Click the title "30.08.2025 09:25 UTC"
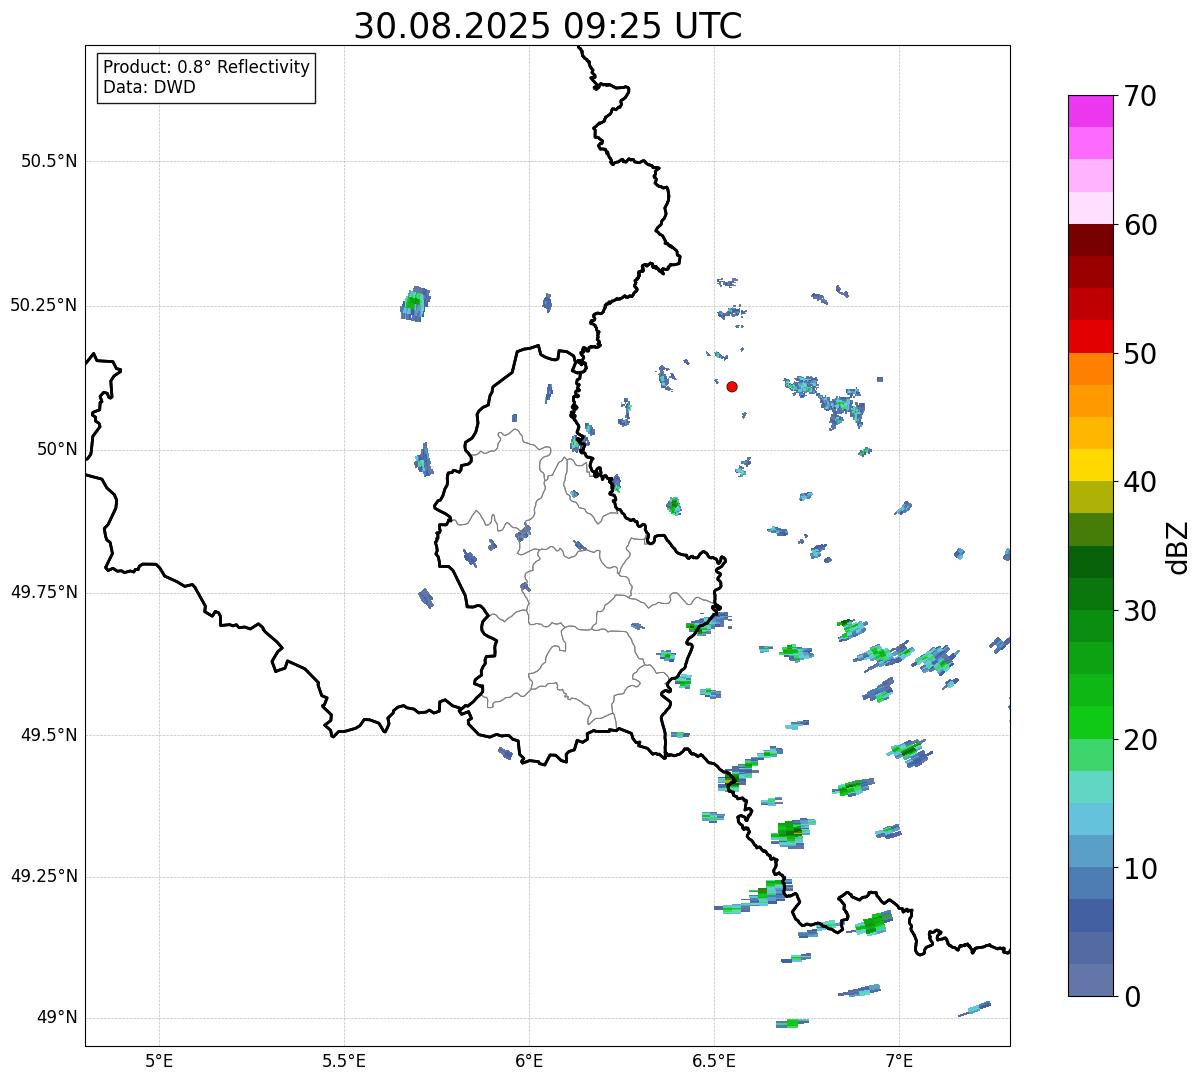The width and height of the screenshot is (1202, 1081). click(548, 26)
